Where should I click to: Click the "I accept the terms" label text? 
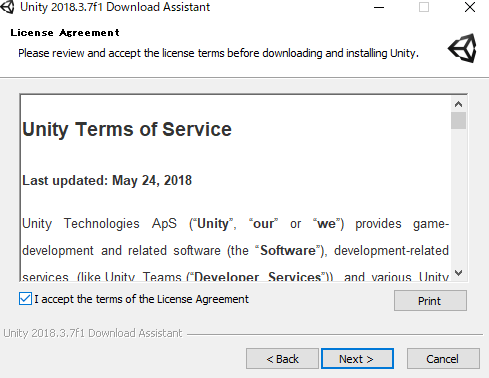point(141,299)
